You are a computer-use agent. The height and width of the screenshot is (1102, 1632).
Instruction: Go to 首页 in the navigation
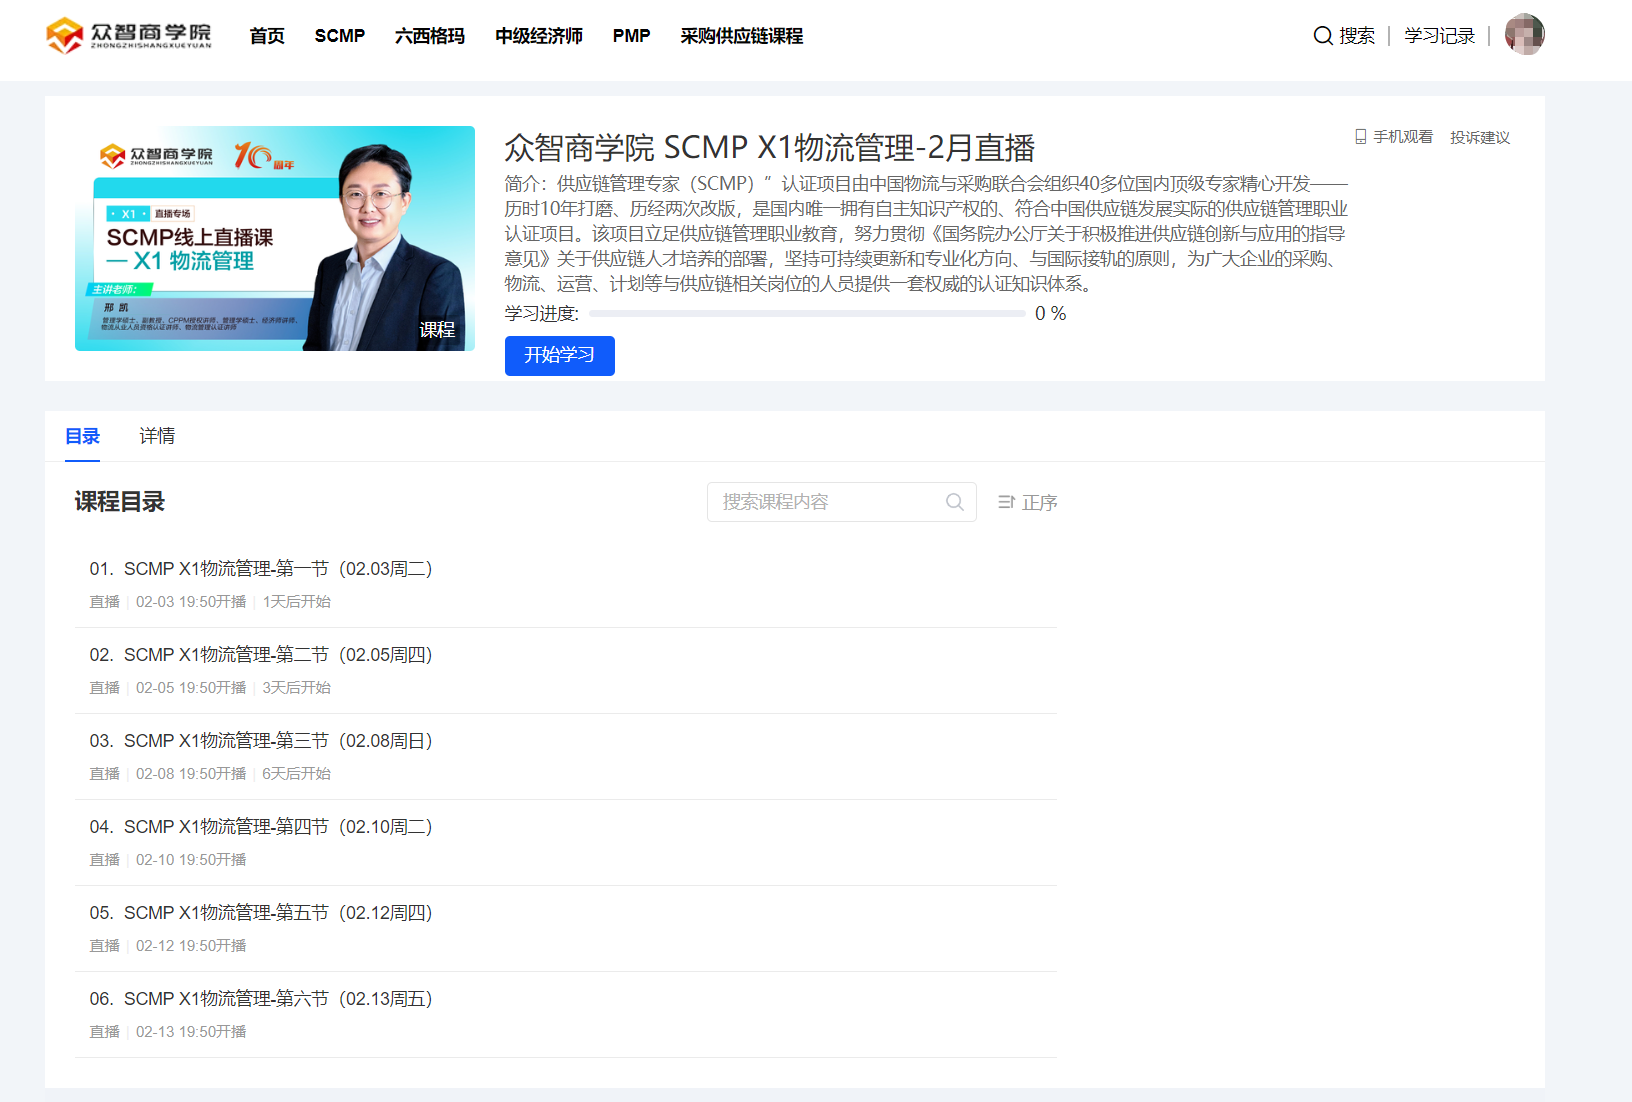tap(267, 36)
